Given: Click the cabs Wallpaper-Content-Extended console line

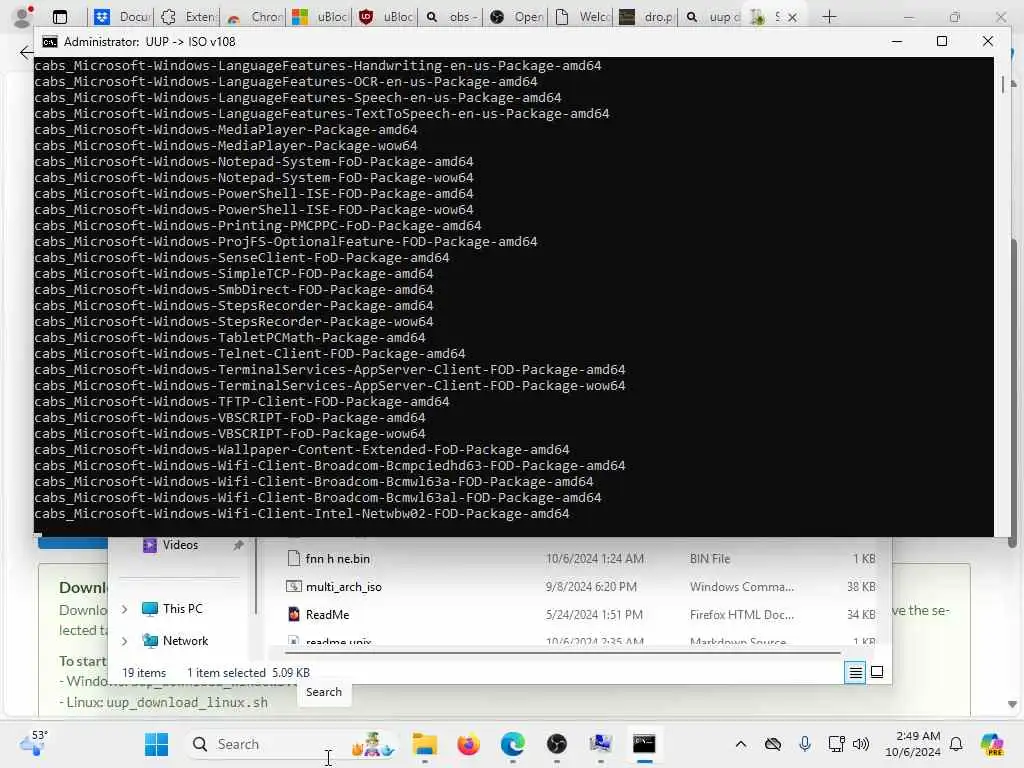Looking at the screenshot, I should pos(302,449).
